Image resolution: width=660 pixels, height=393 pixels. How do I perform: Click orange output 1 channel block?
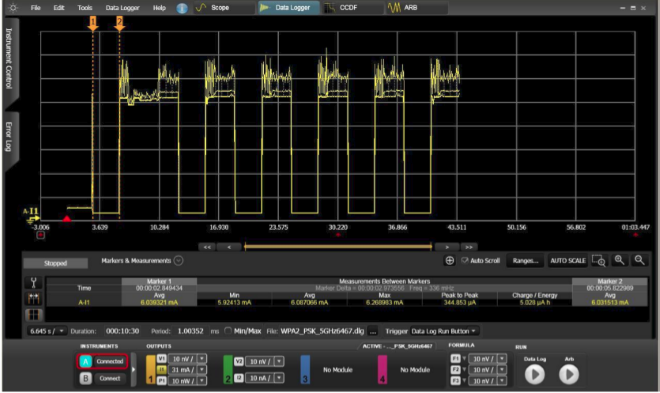coord(151,369)
